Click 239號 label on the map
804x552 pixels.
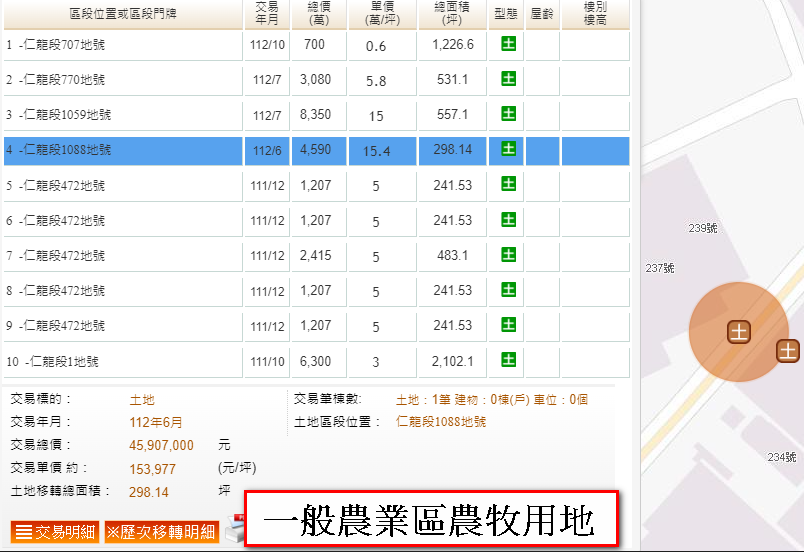point(703,228)
